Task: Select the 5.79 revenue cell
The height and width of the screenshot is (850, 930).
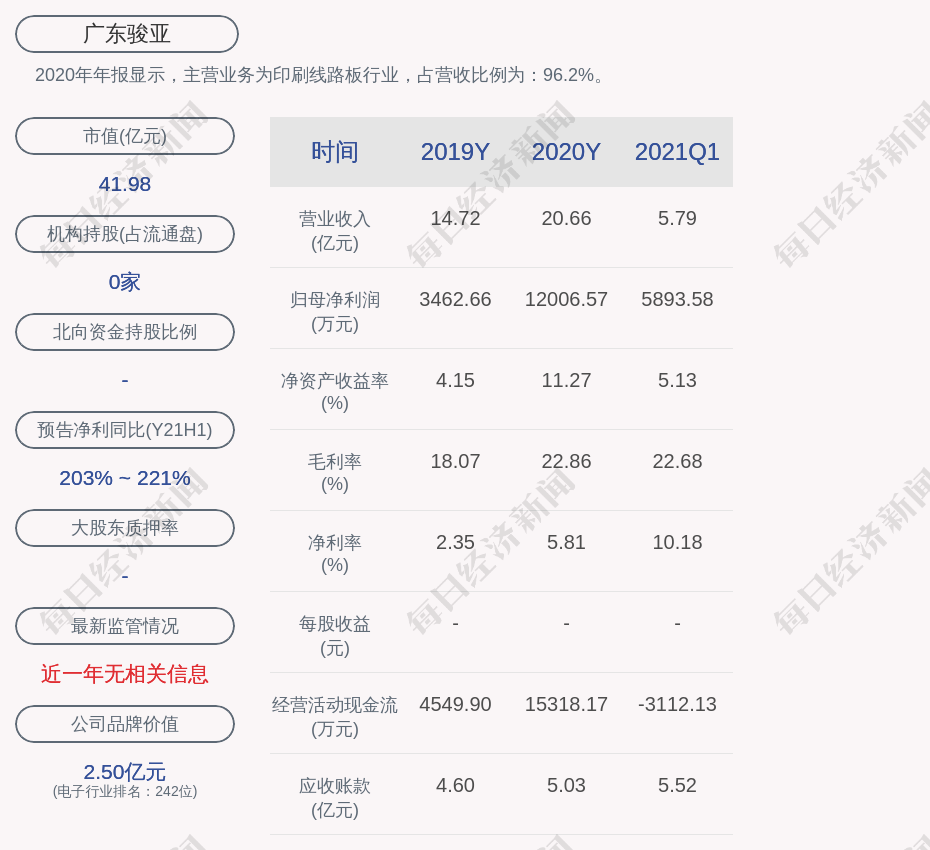Action: 677,218
